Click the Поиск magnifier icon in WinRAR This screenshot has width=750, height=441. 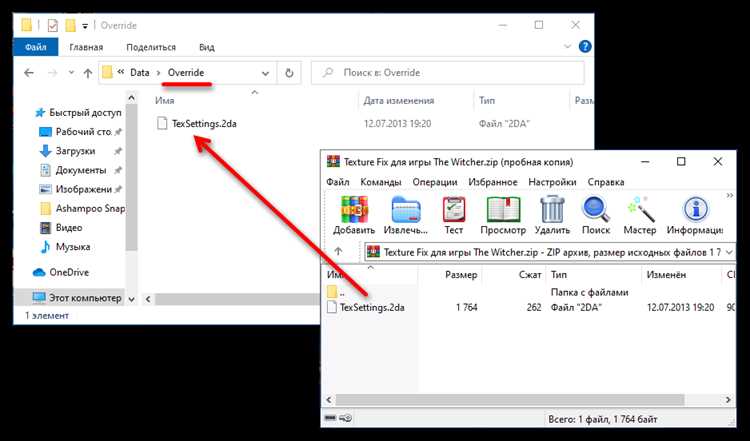(x=596, y=209)
